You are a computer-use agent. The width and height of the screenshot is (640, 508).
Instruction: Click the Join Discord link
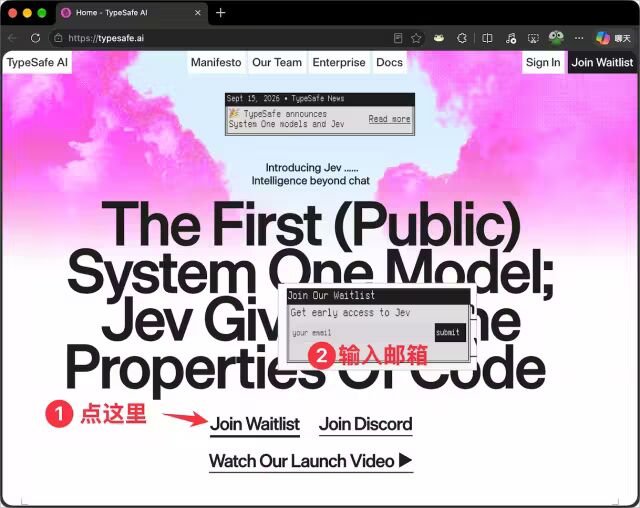365,425
